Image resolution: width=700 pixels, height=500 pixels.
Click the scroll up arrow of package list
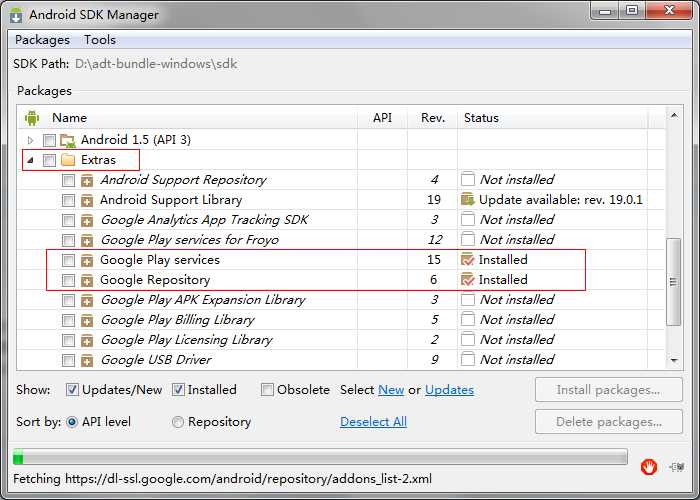(674, 116)
